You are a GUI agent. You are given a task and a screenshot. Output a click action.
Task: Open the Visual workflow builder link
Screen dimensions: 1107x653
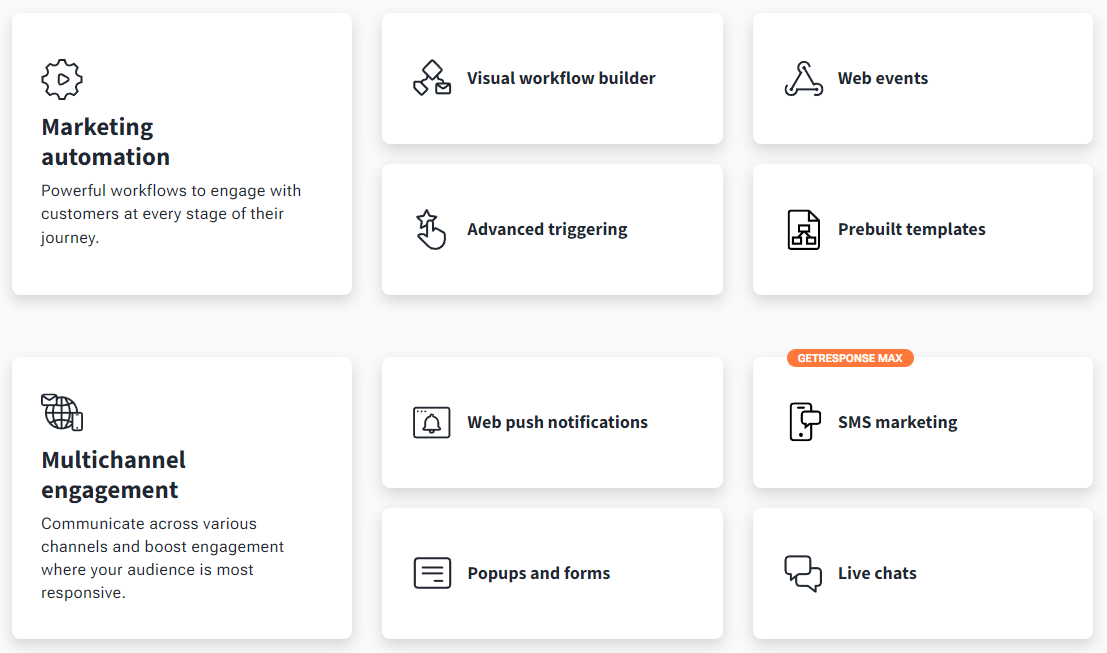coord(561,78)
